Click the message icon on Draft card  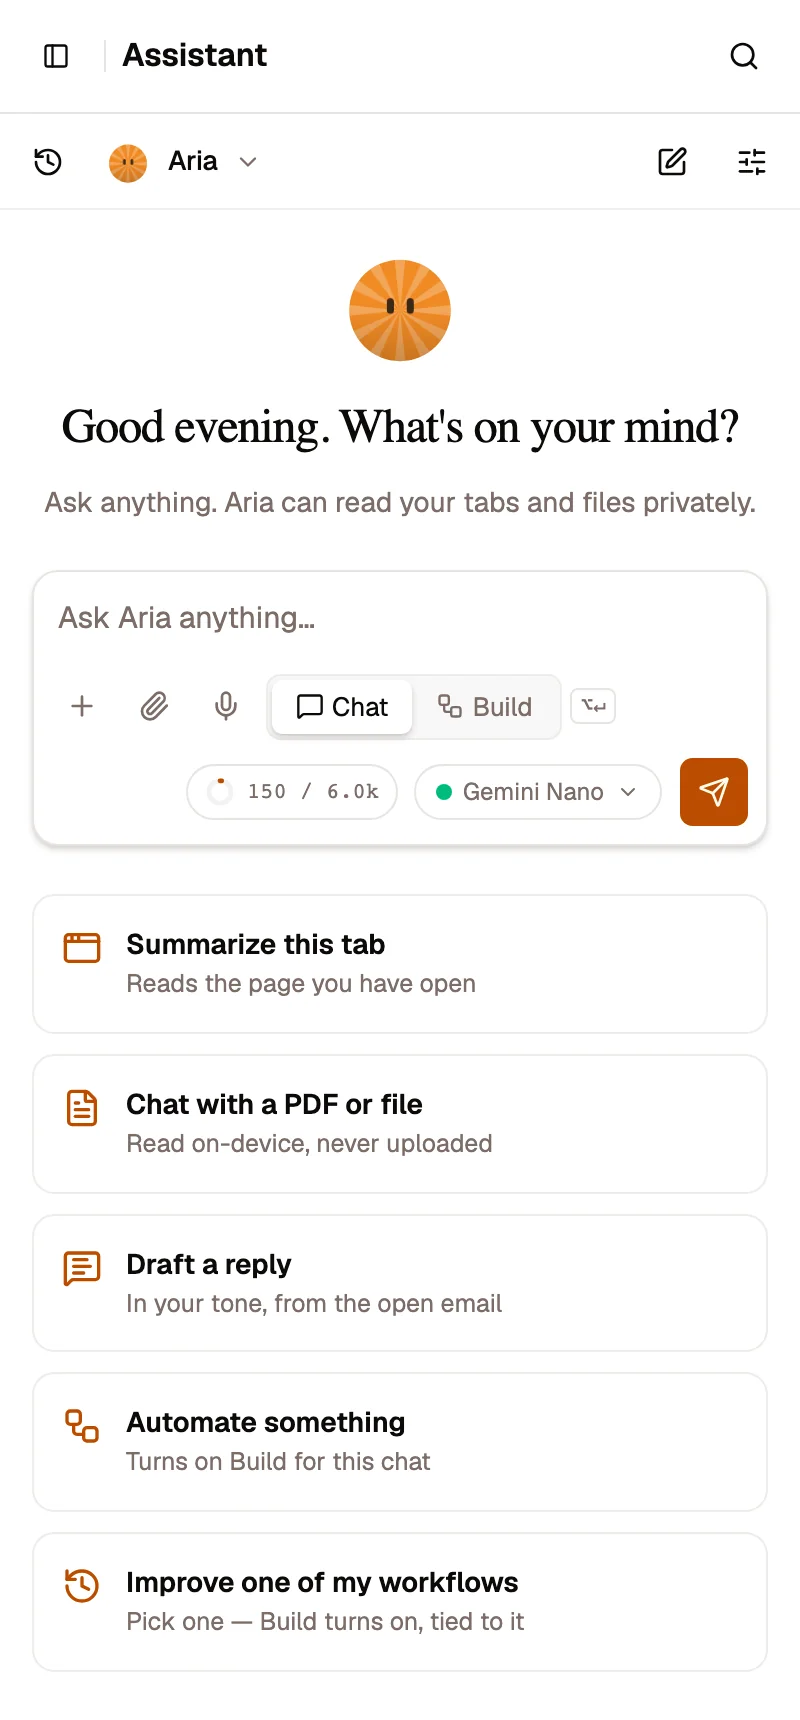click(82, 1268)
